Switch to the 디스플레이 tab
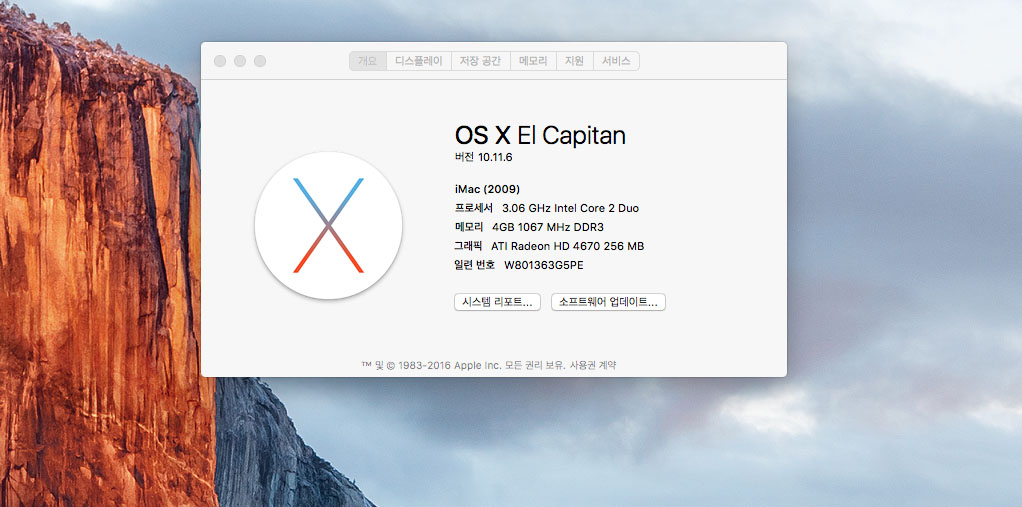The image size is (1022, 507). coord(419,61)
